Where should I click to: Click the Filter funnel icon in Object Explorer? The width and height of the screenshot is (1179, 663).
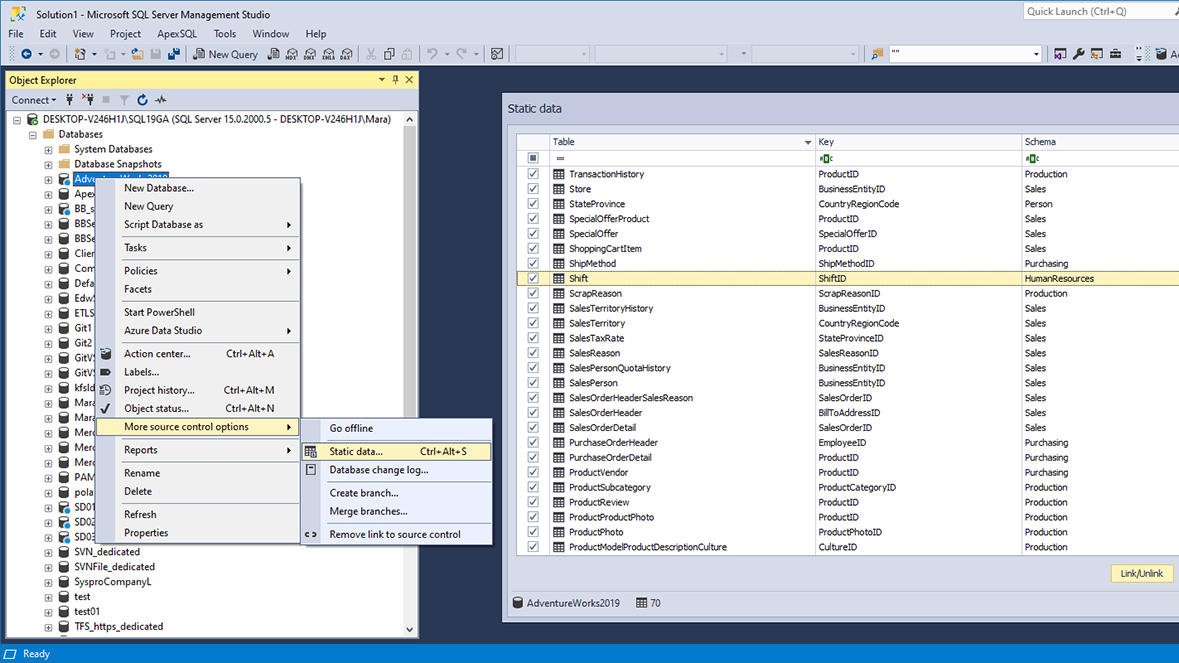tap(124, 99)
